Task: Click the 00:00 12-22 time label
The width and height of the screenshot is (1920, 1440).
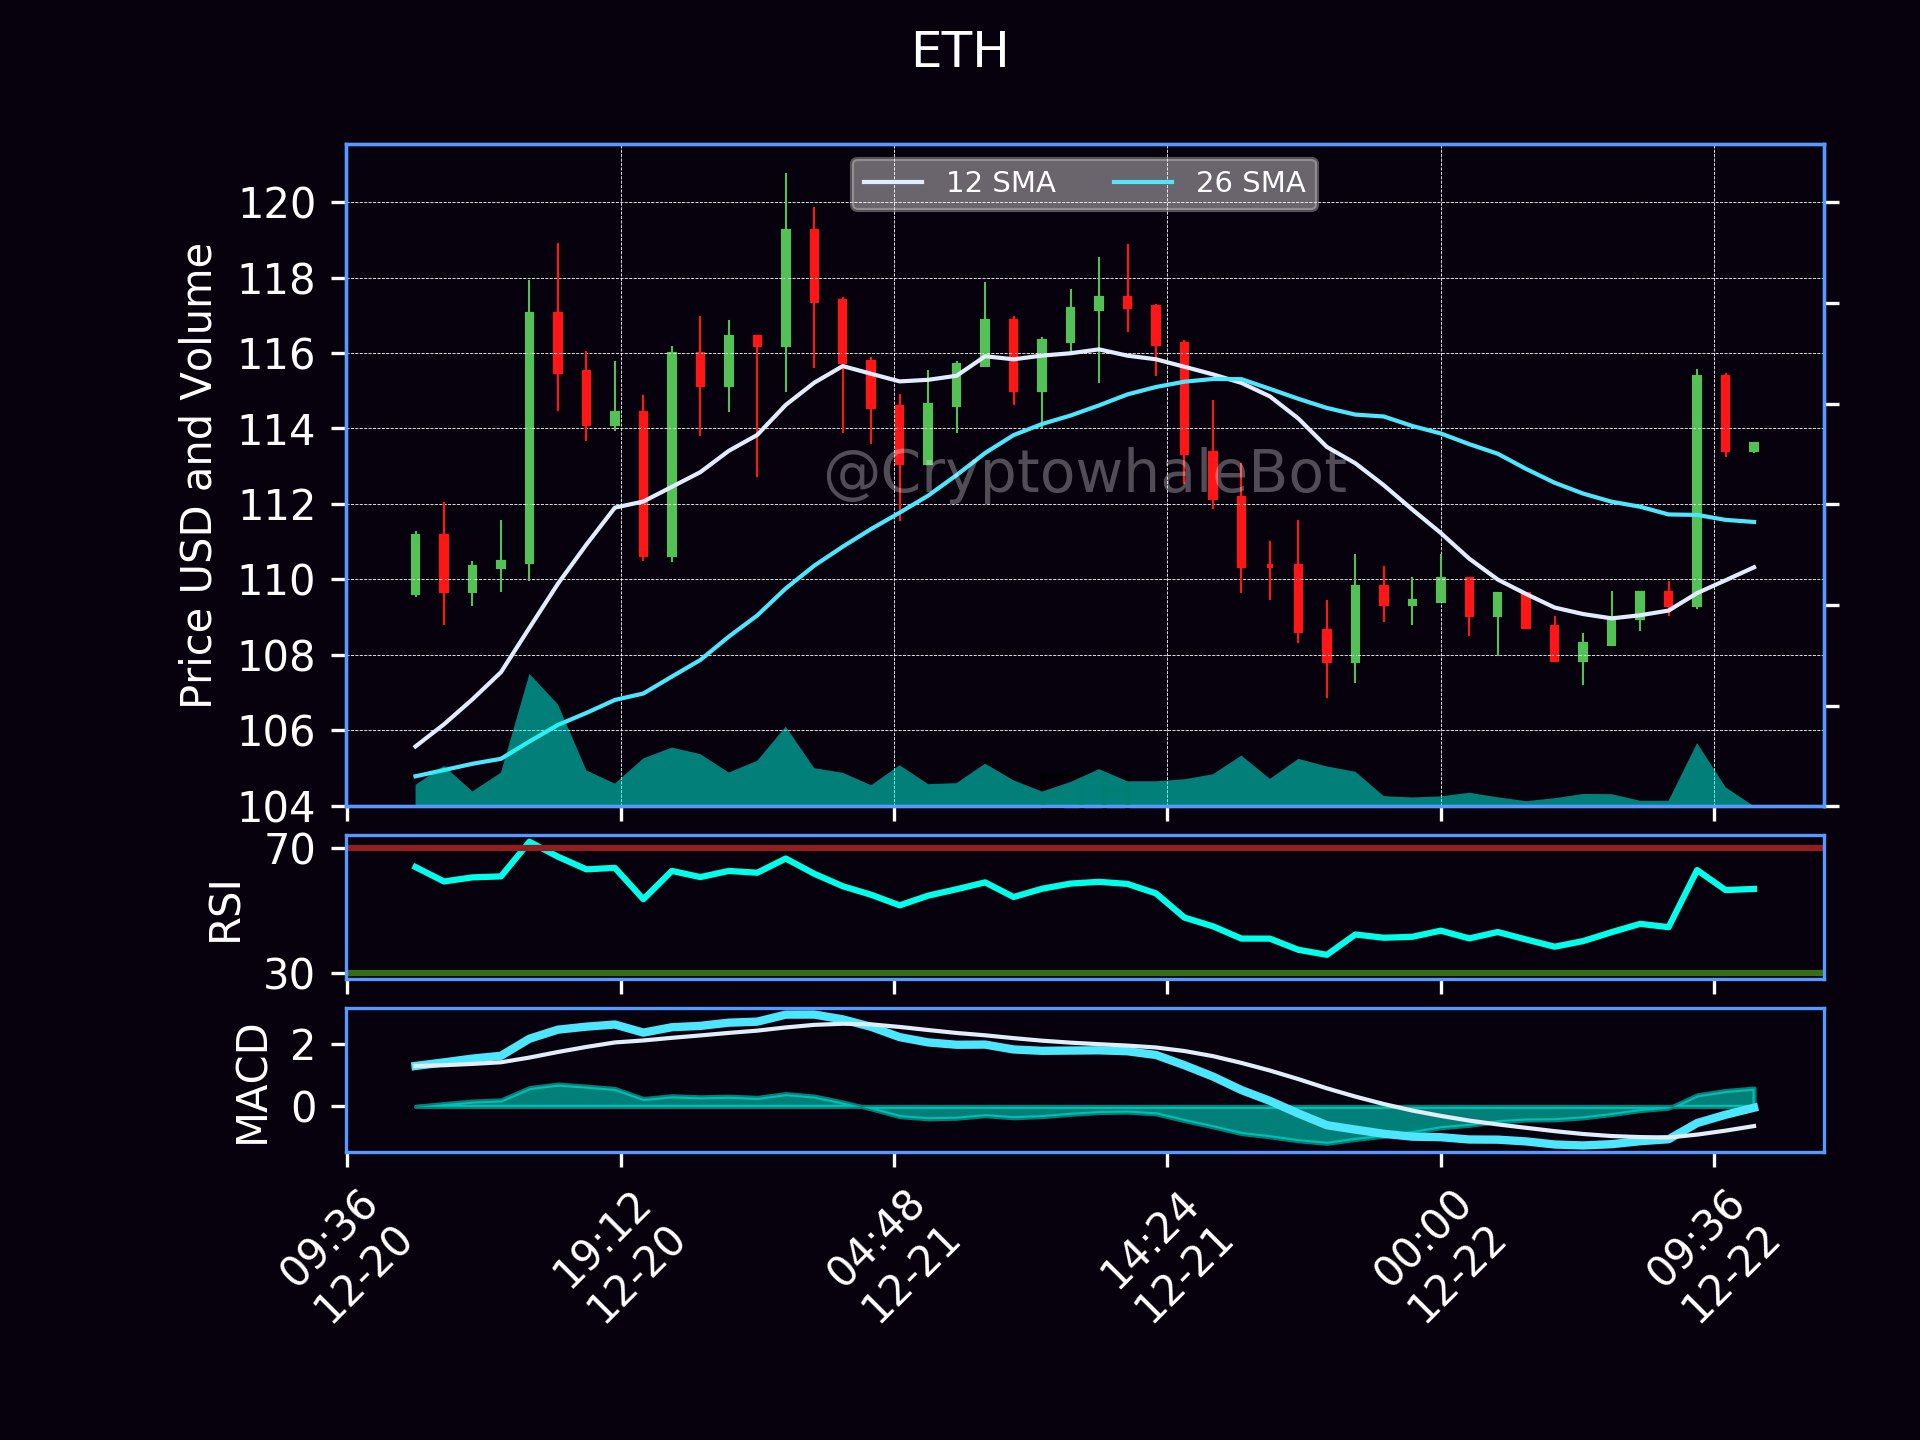Action: (1439, 1257)
